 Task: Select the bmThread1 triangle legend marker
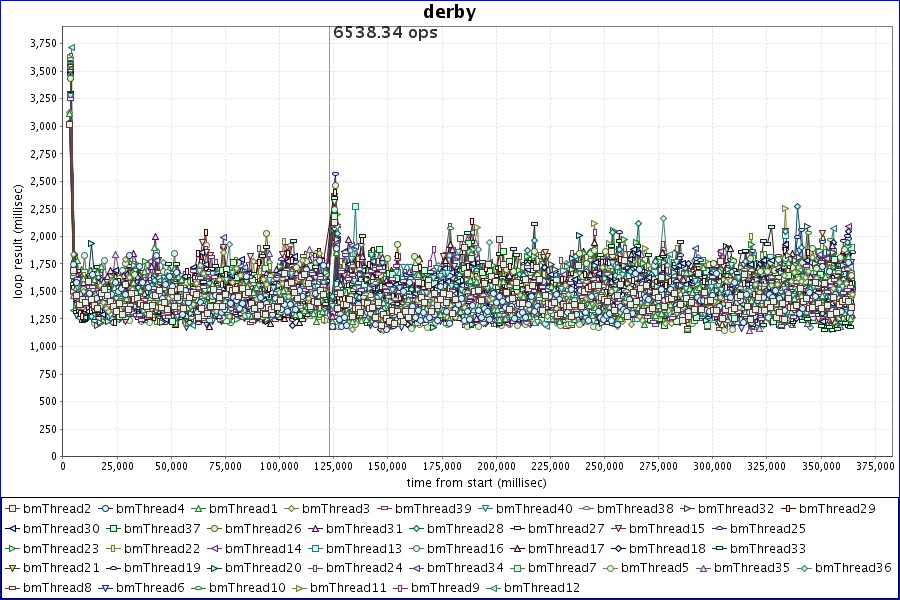(x=199, y=509)
